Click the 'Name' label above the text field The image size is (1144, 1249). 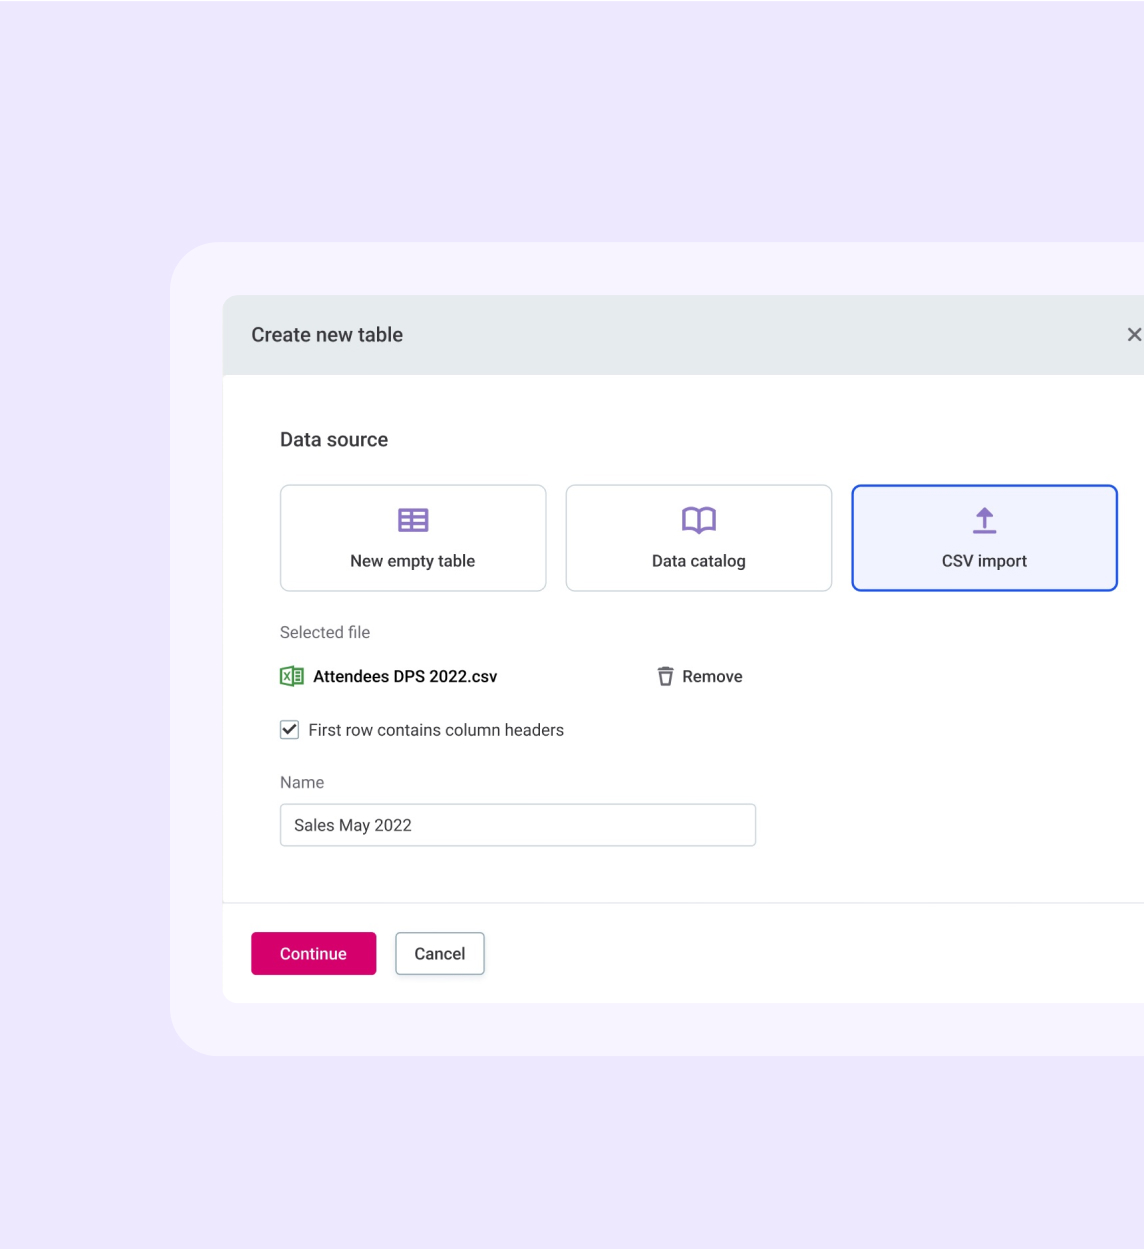[302, 783]
